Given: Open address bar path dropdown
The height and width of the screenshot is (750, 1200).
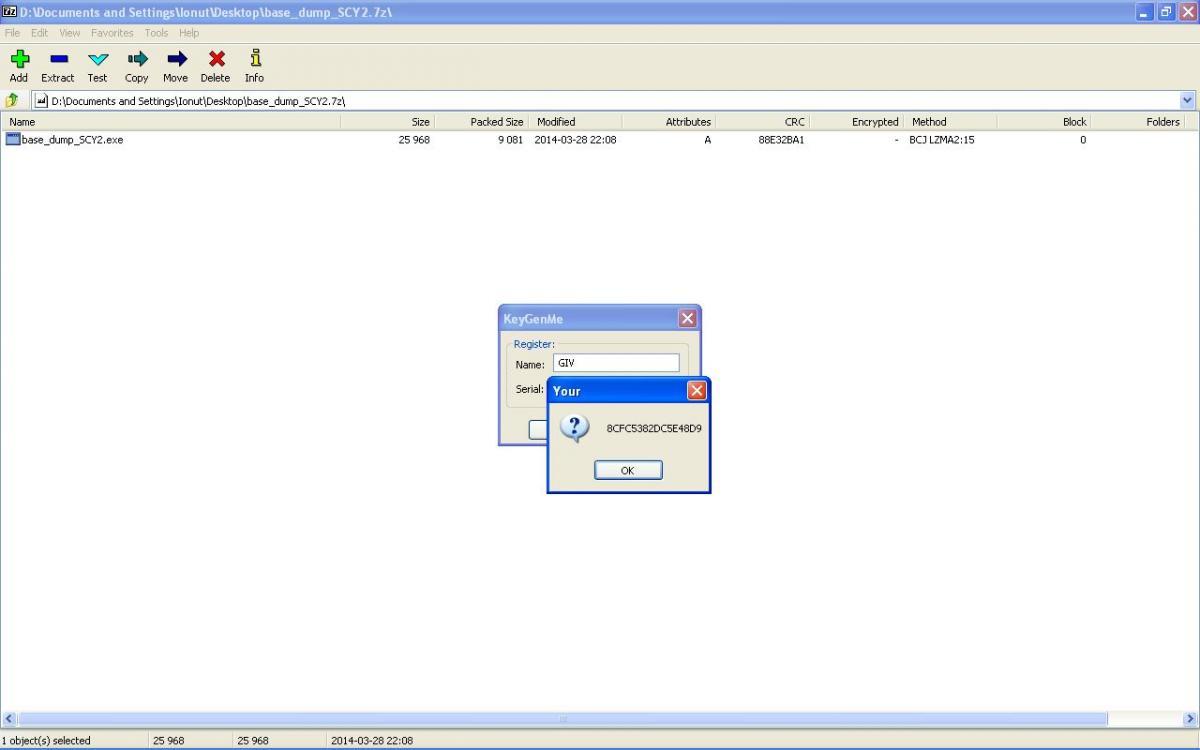Looking at the screenshot, I should pyautogui.click(x=1188, y=100).
